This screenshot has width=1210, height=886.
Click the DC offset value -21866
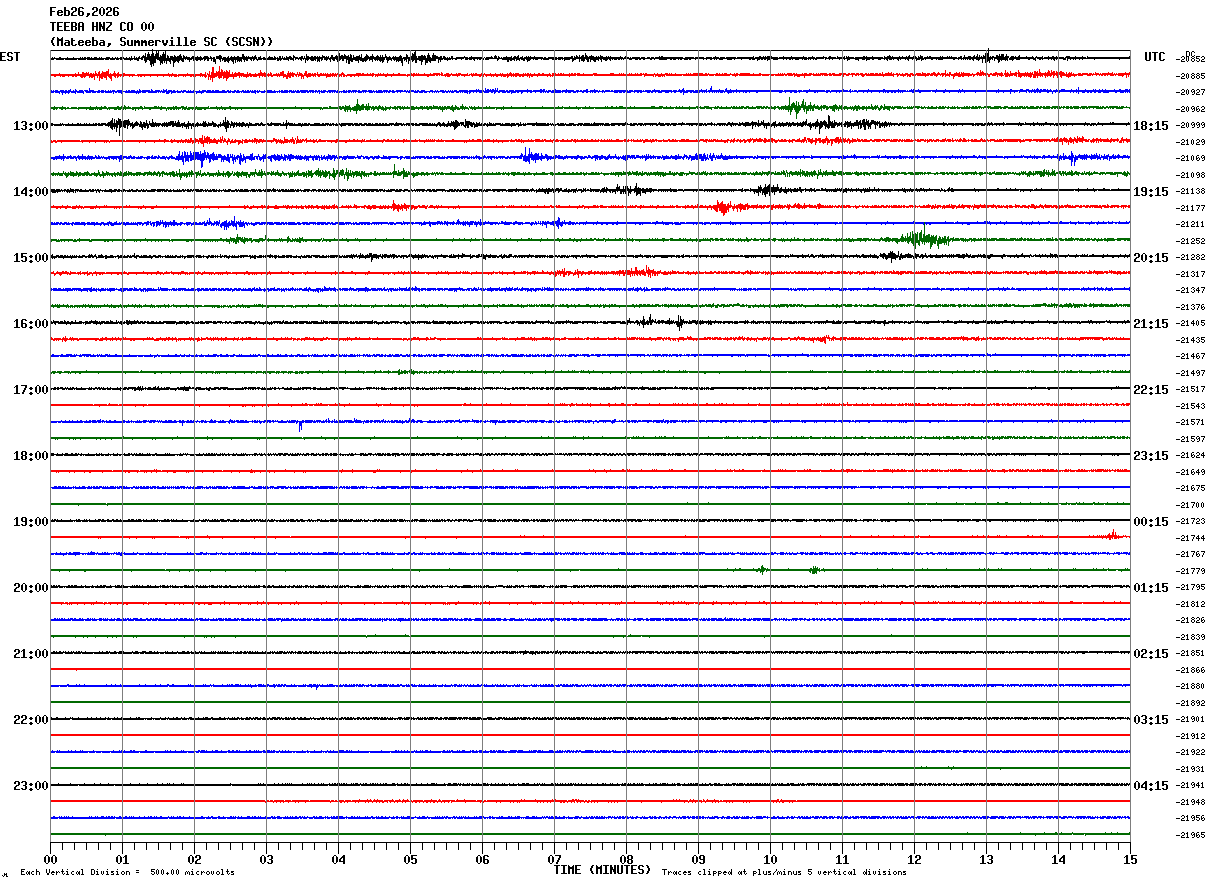1191,670
